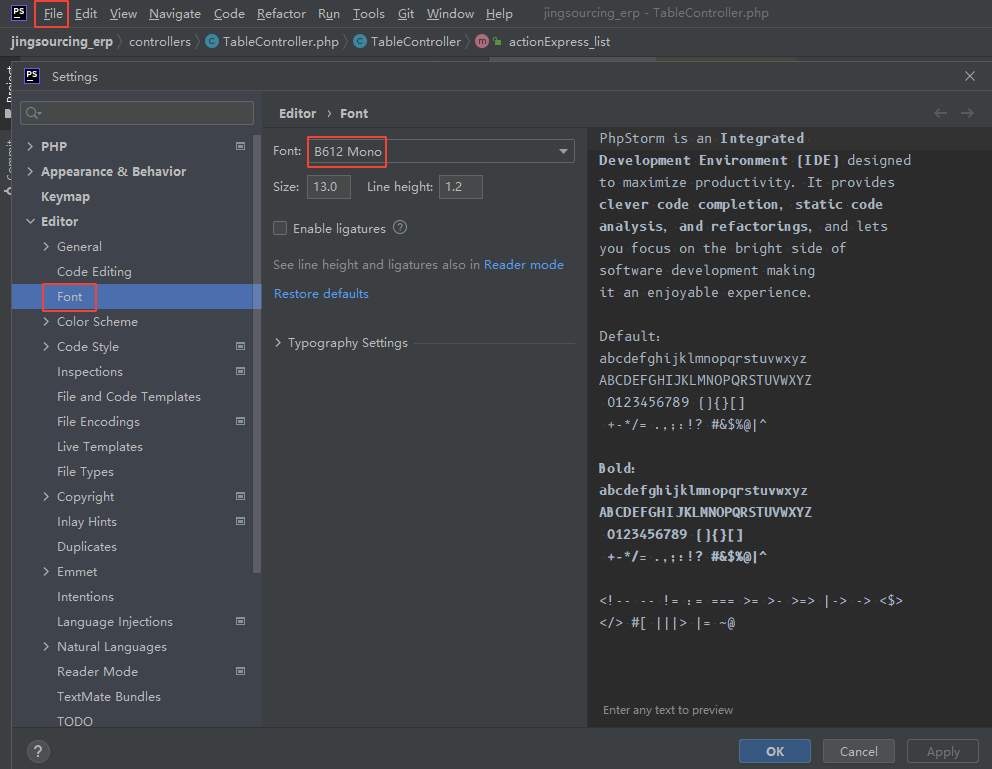Click the project-level icon beside Inlay Hints
This screenshot has width=992, height=769.
(x=240, y=521)
